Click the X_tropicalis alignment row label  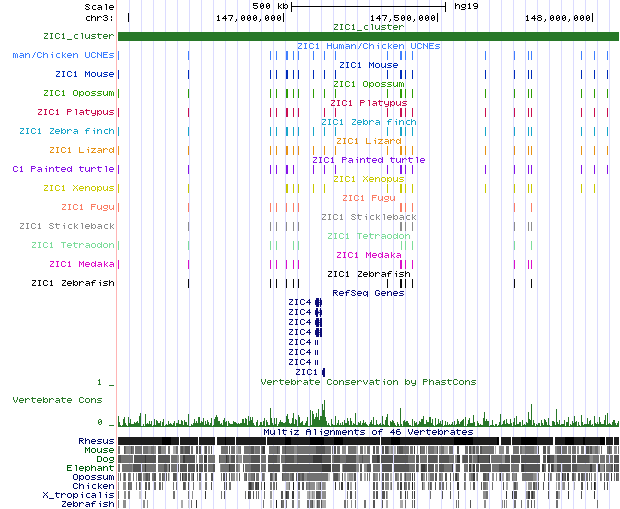tap(78, 495)
